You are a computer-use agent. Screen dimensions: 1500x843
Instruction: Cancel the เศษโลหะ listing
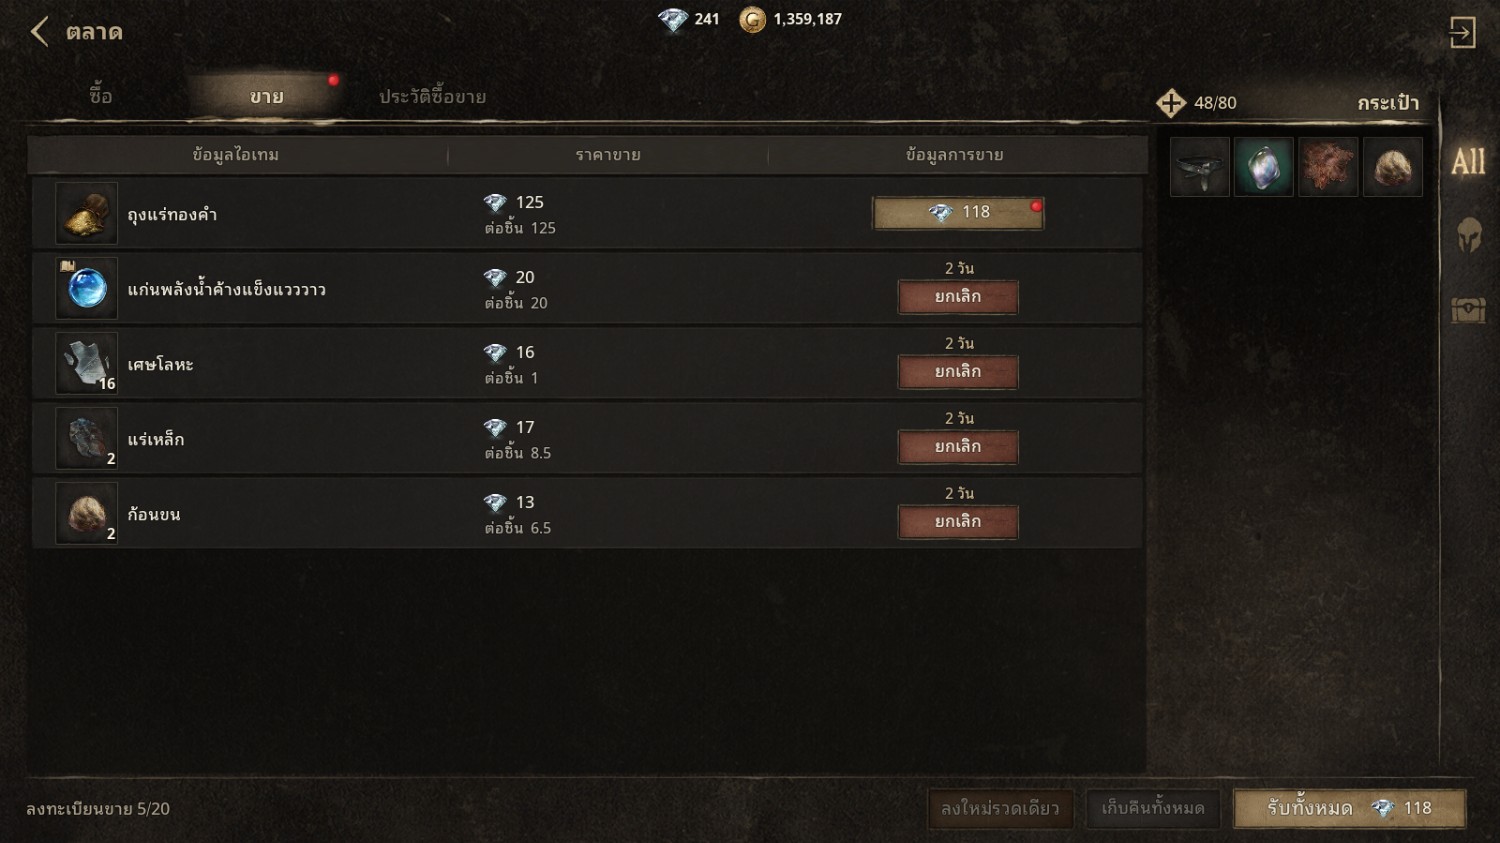958,372
